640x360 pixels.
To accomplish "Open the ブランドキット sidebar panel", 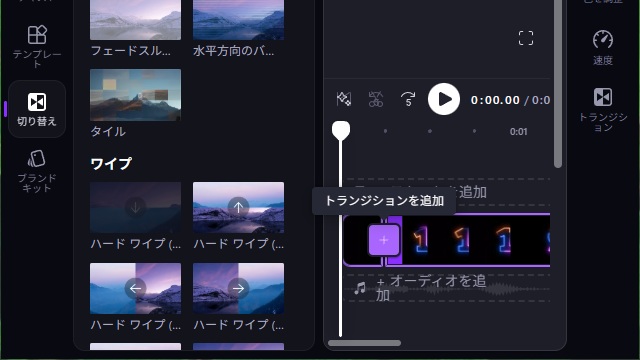I will 37,171.
